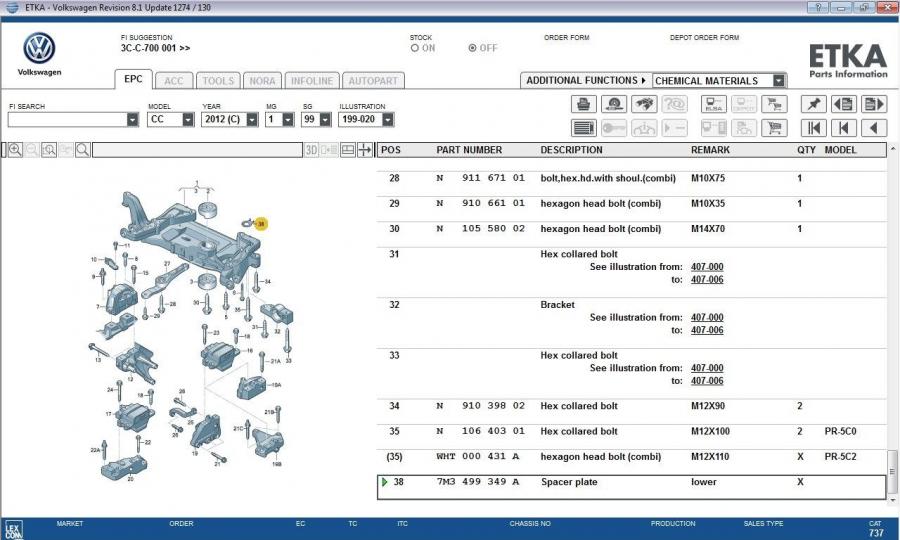Click the next page document icon
The width and height of the screenshot is (900, 540).
coord(874,104)
